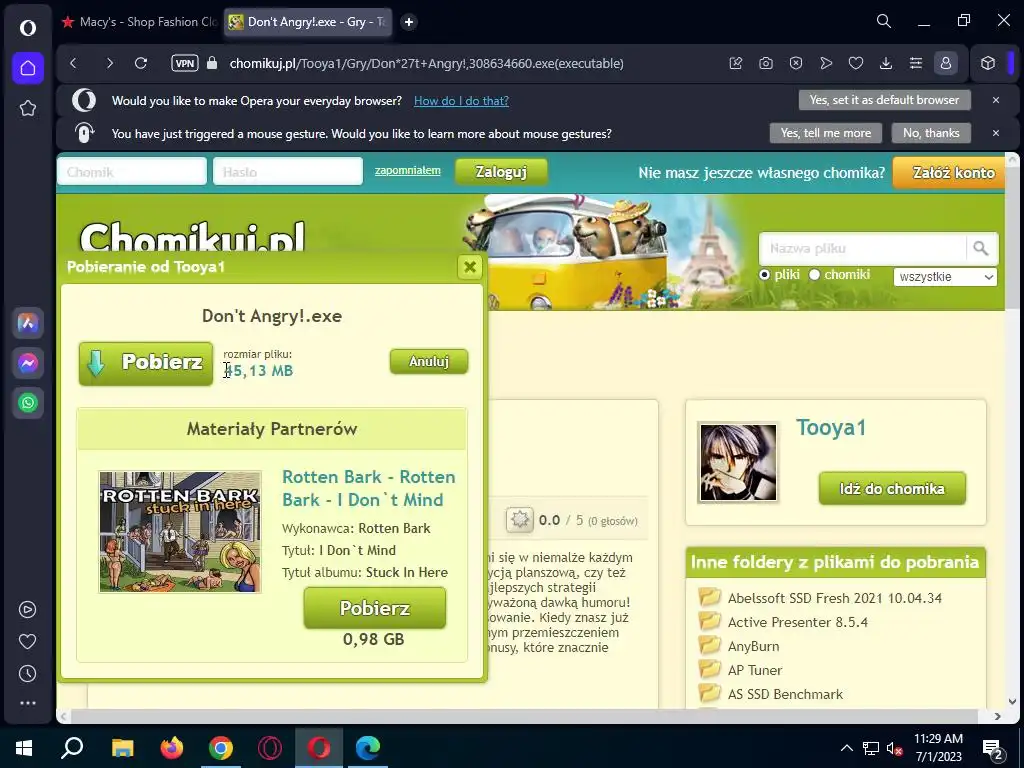1024x768 pixels.
Task: Add page to bookmarks heart icon
Action: coord(856,63)
